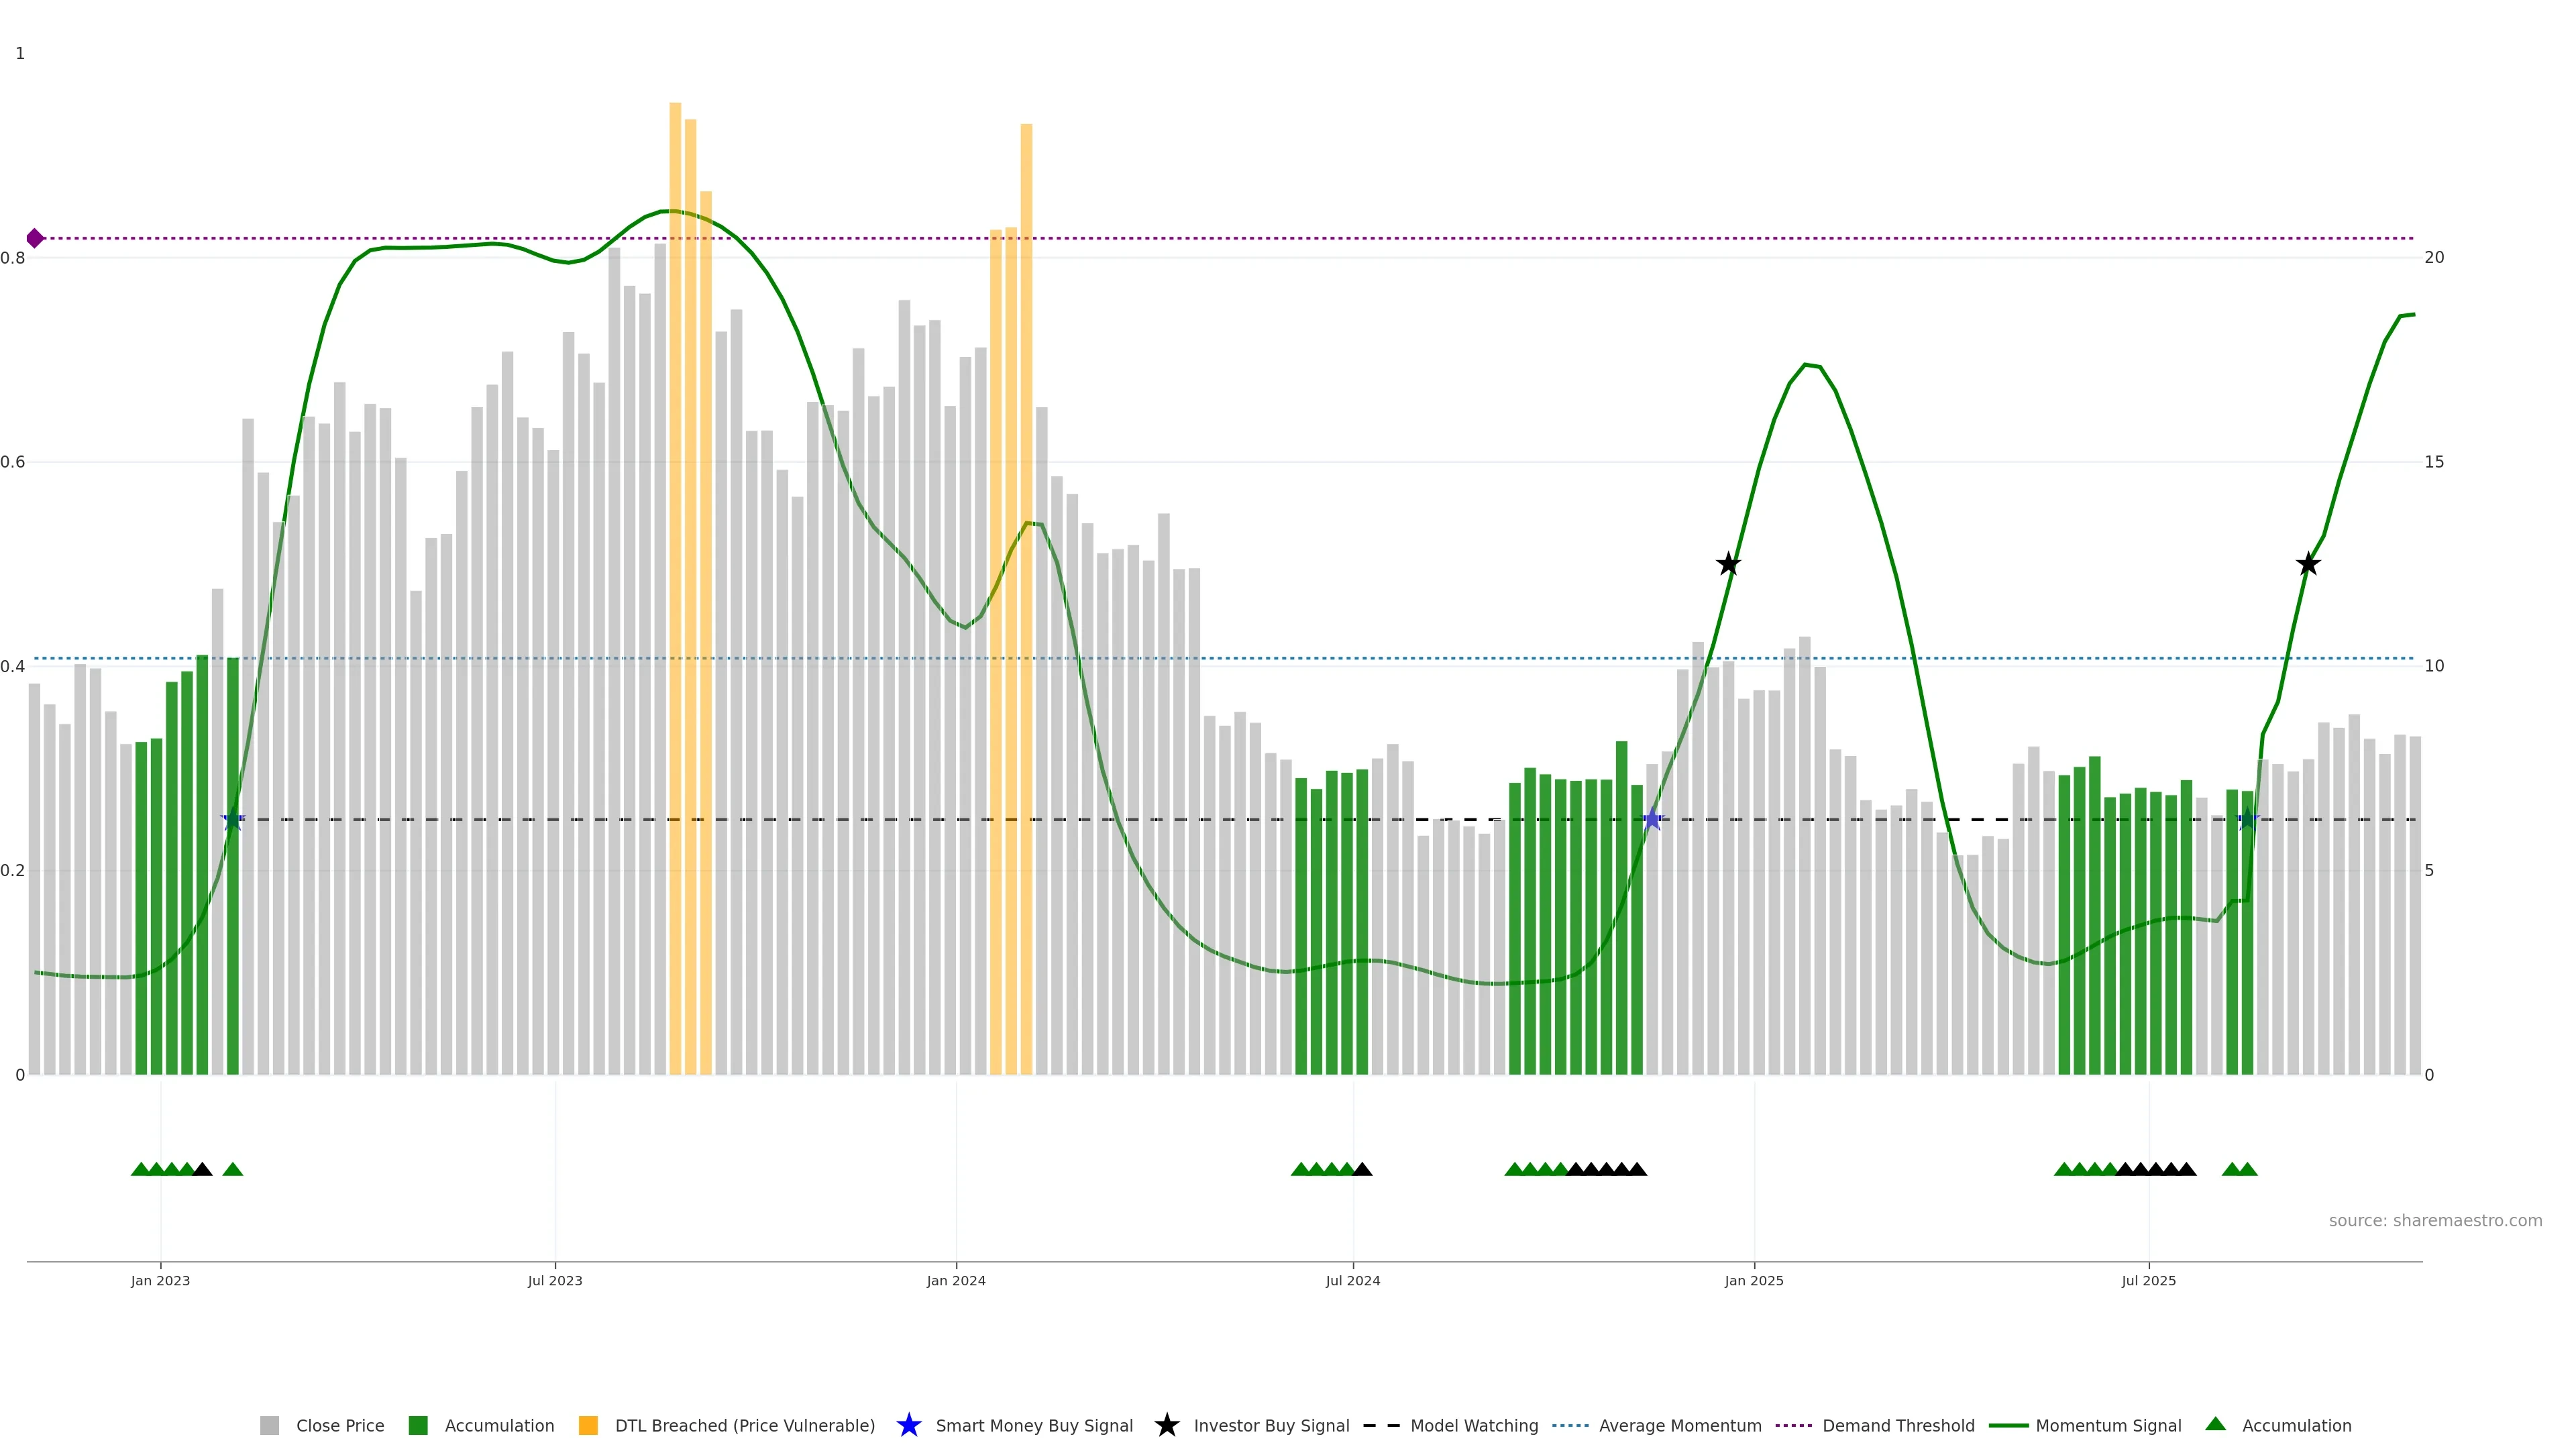Toggle the Momentum Signal legend entry
The height and width of the screenshot is (1449, 2576).
2108,1426
